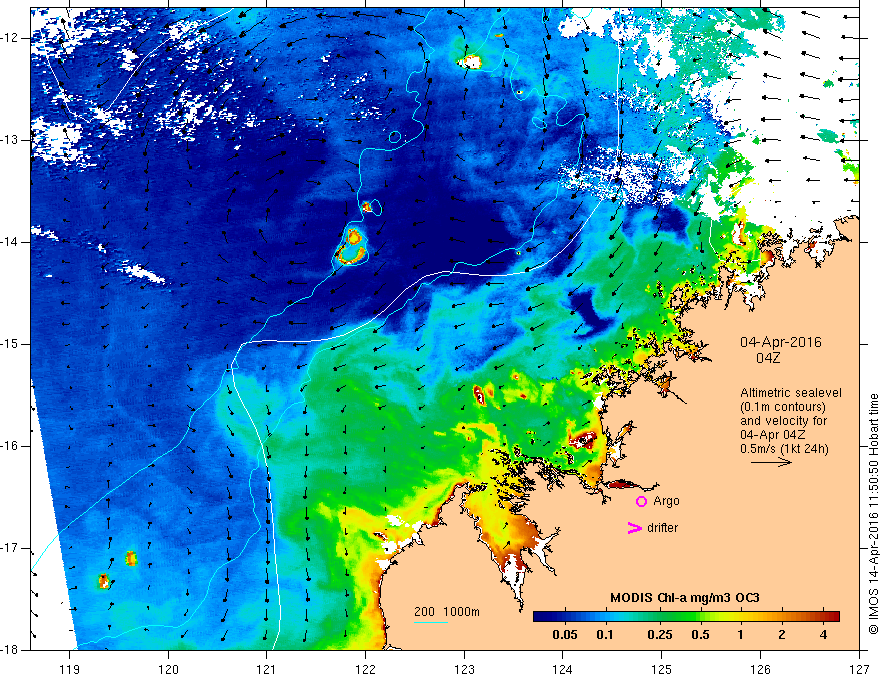
Task: Click the latitude label -12
Action: [x=10, y=38]
